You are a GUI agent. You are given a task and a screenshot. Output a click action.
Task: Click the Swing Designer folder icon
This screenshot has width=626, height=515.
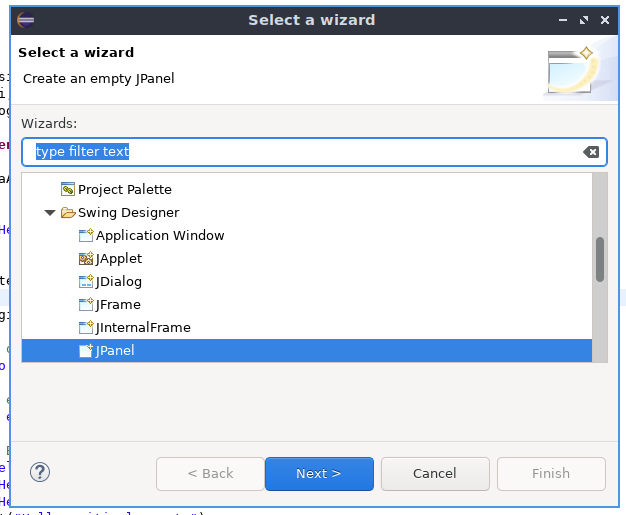68,212
